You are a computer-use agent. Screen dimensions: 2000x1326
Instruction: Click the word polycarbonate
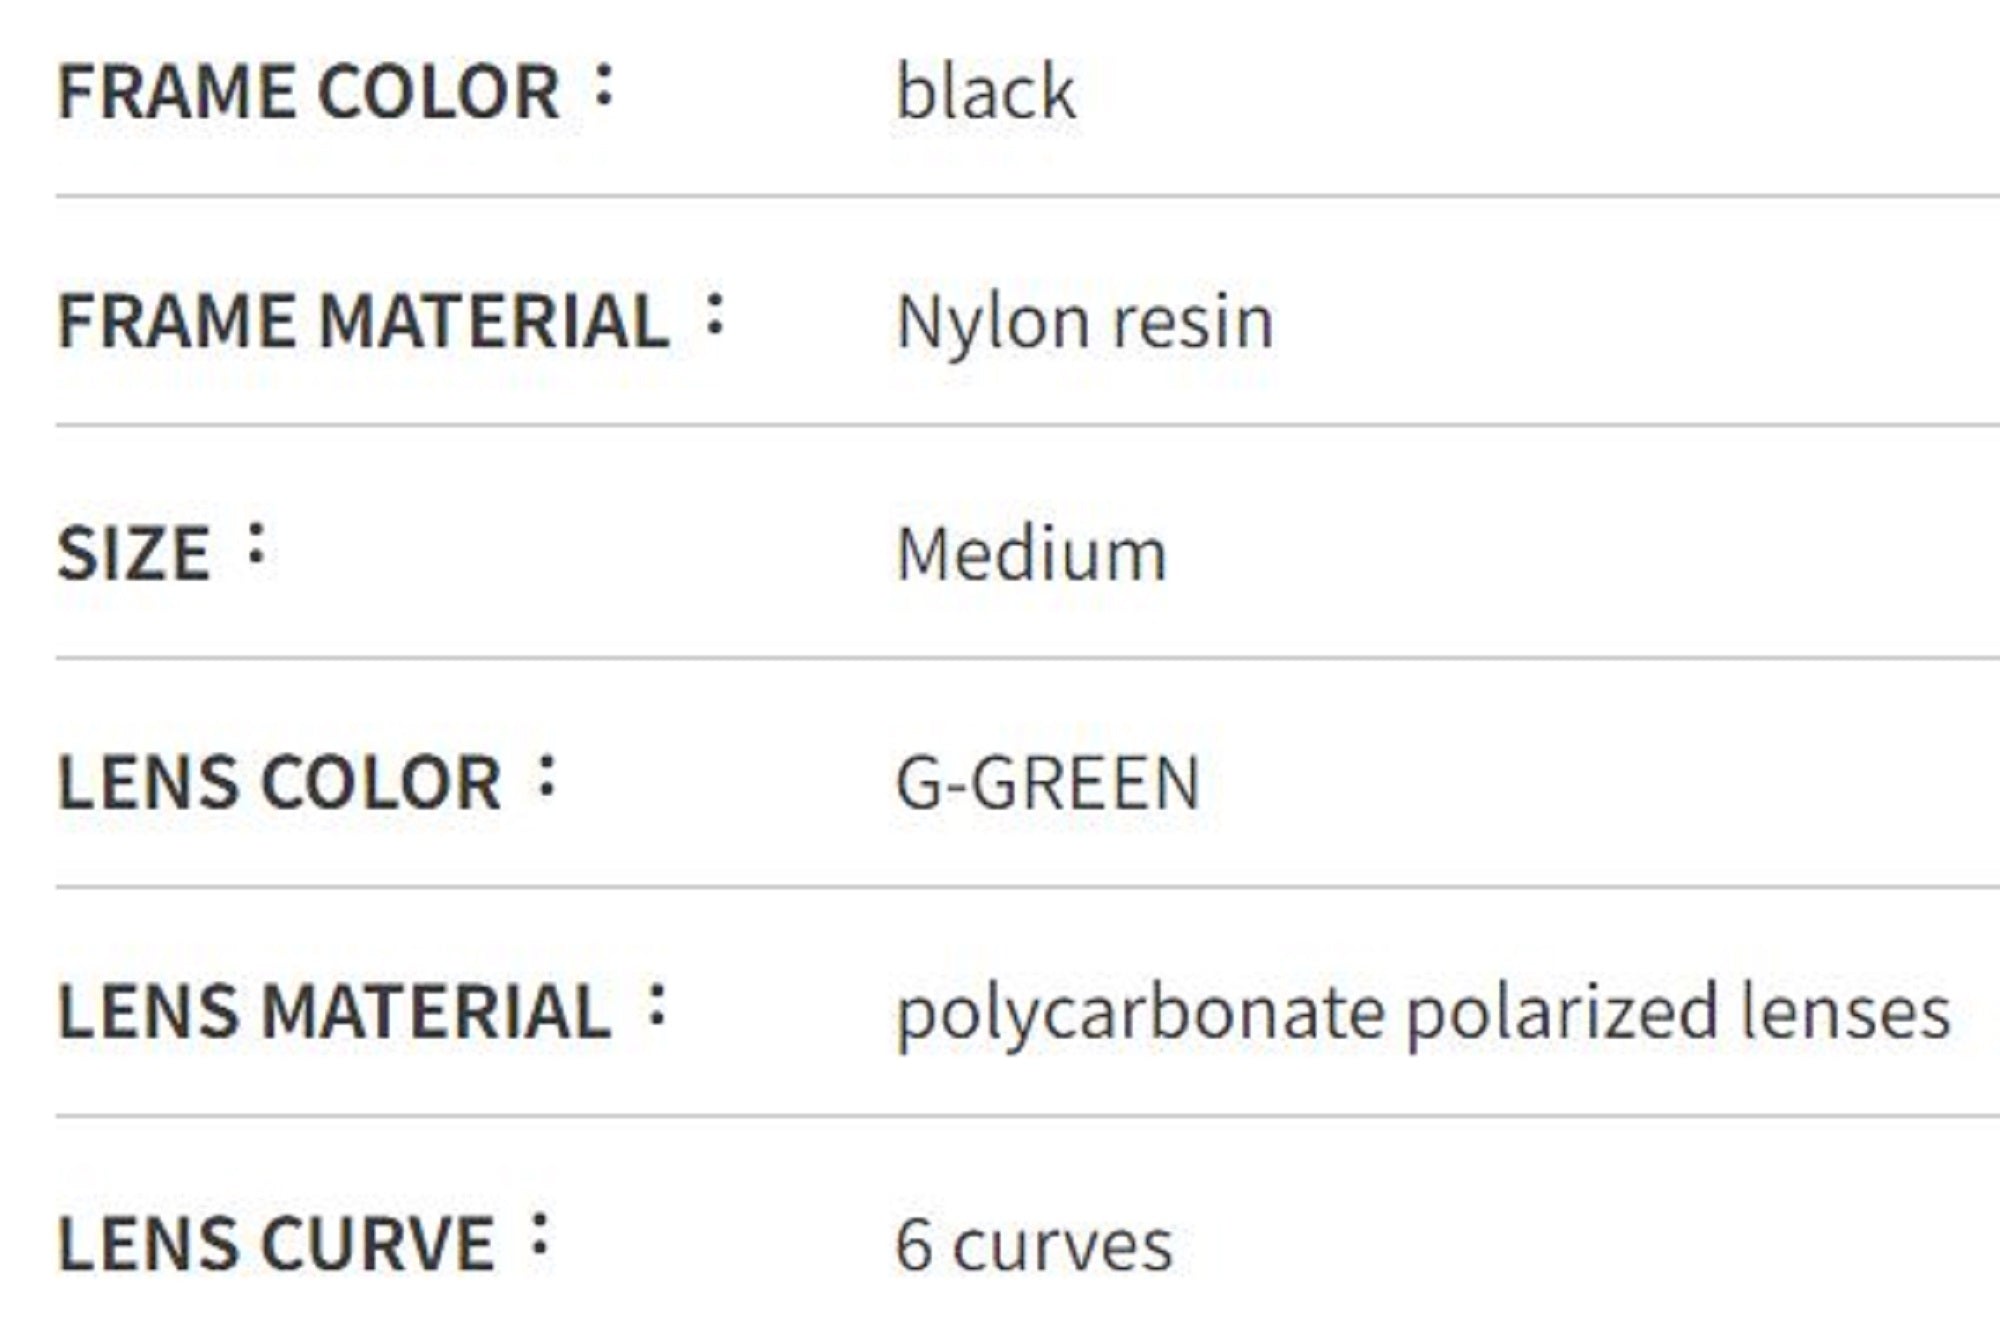[x=1140, y=1014]
